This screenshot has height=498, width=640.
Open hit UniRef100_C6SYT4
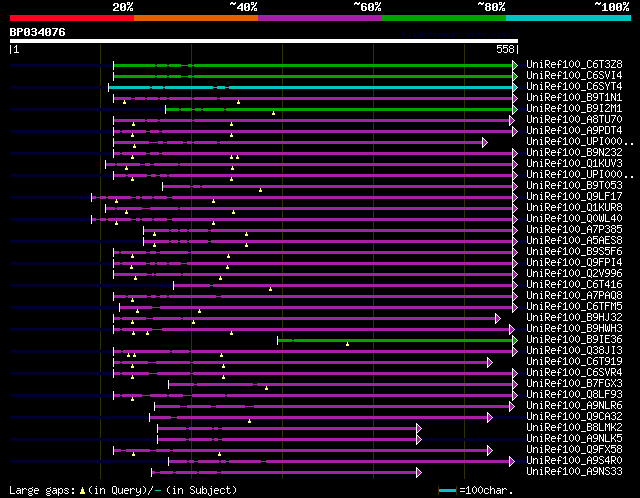(574, 87)
